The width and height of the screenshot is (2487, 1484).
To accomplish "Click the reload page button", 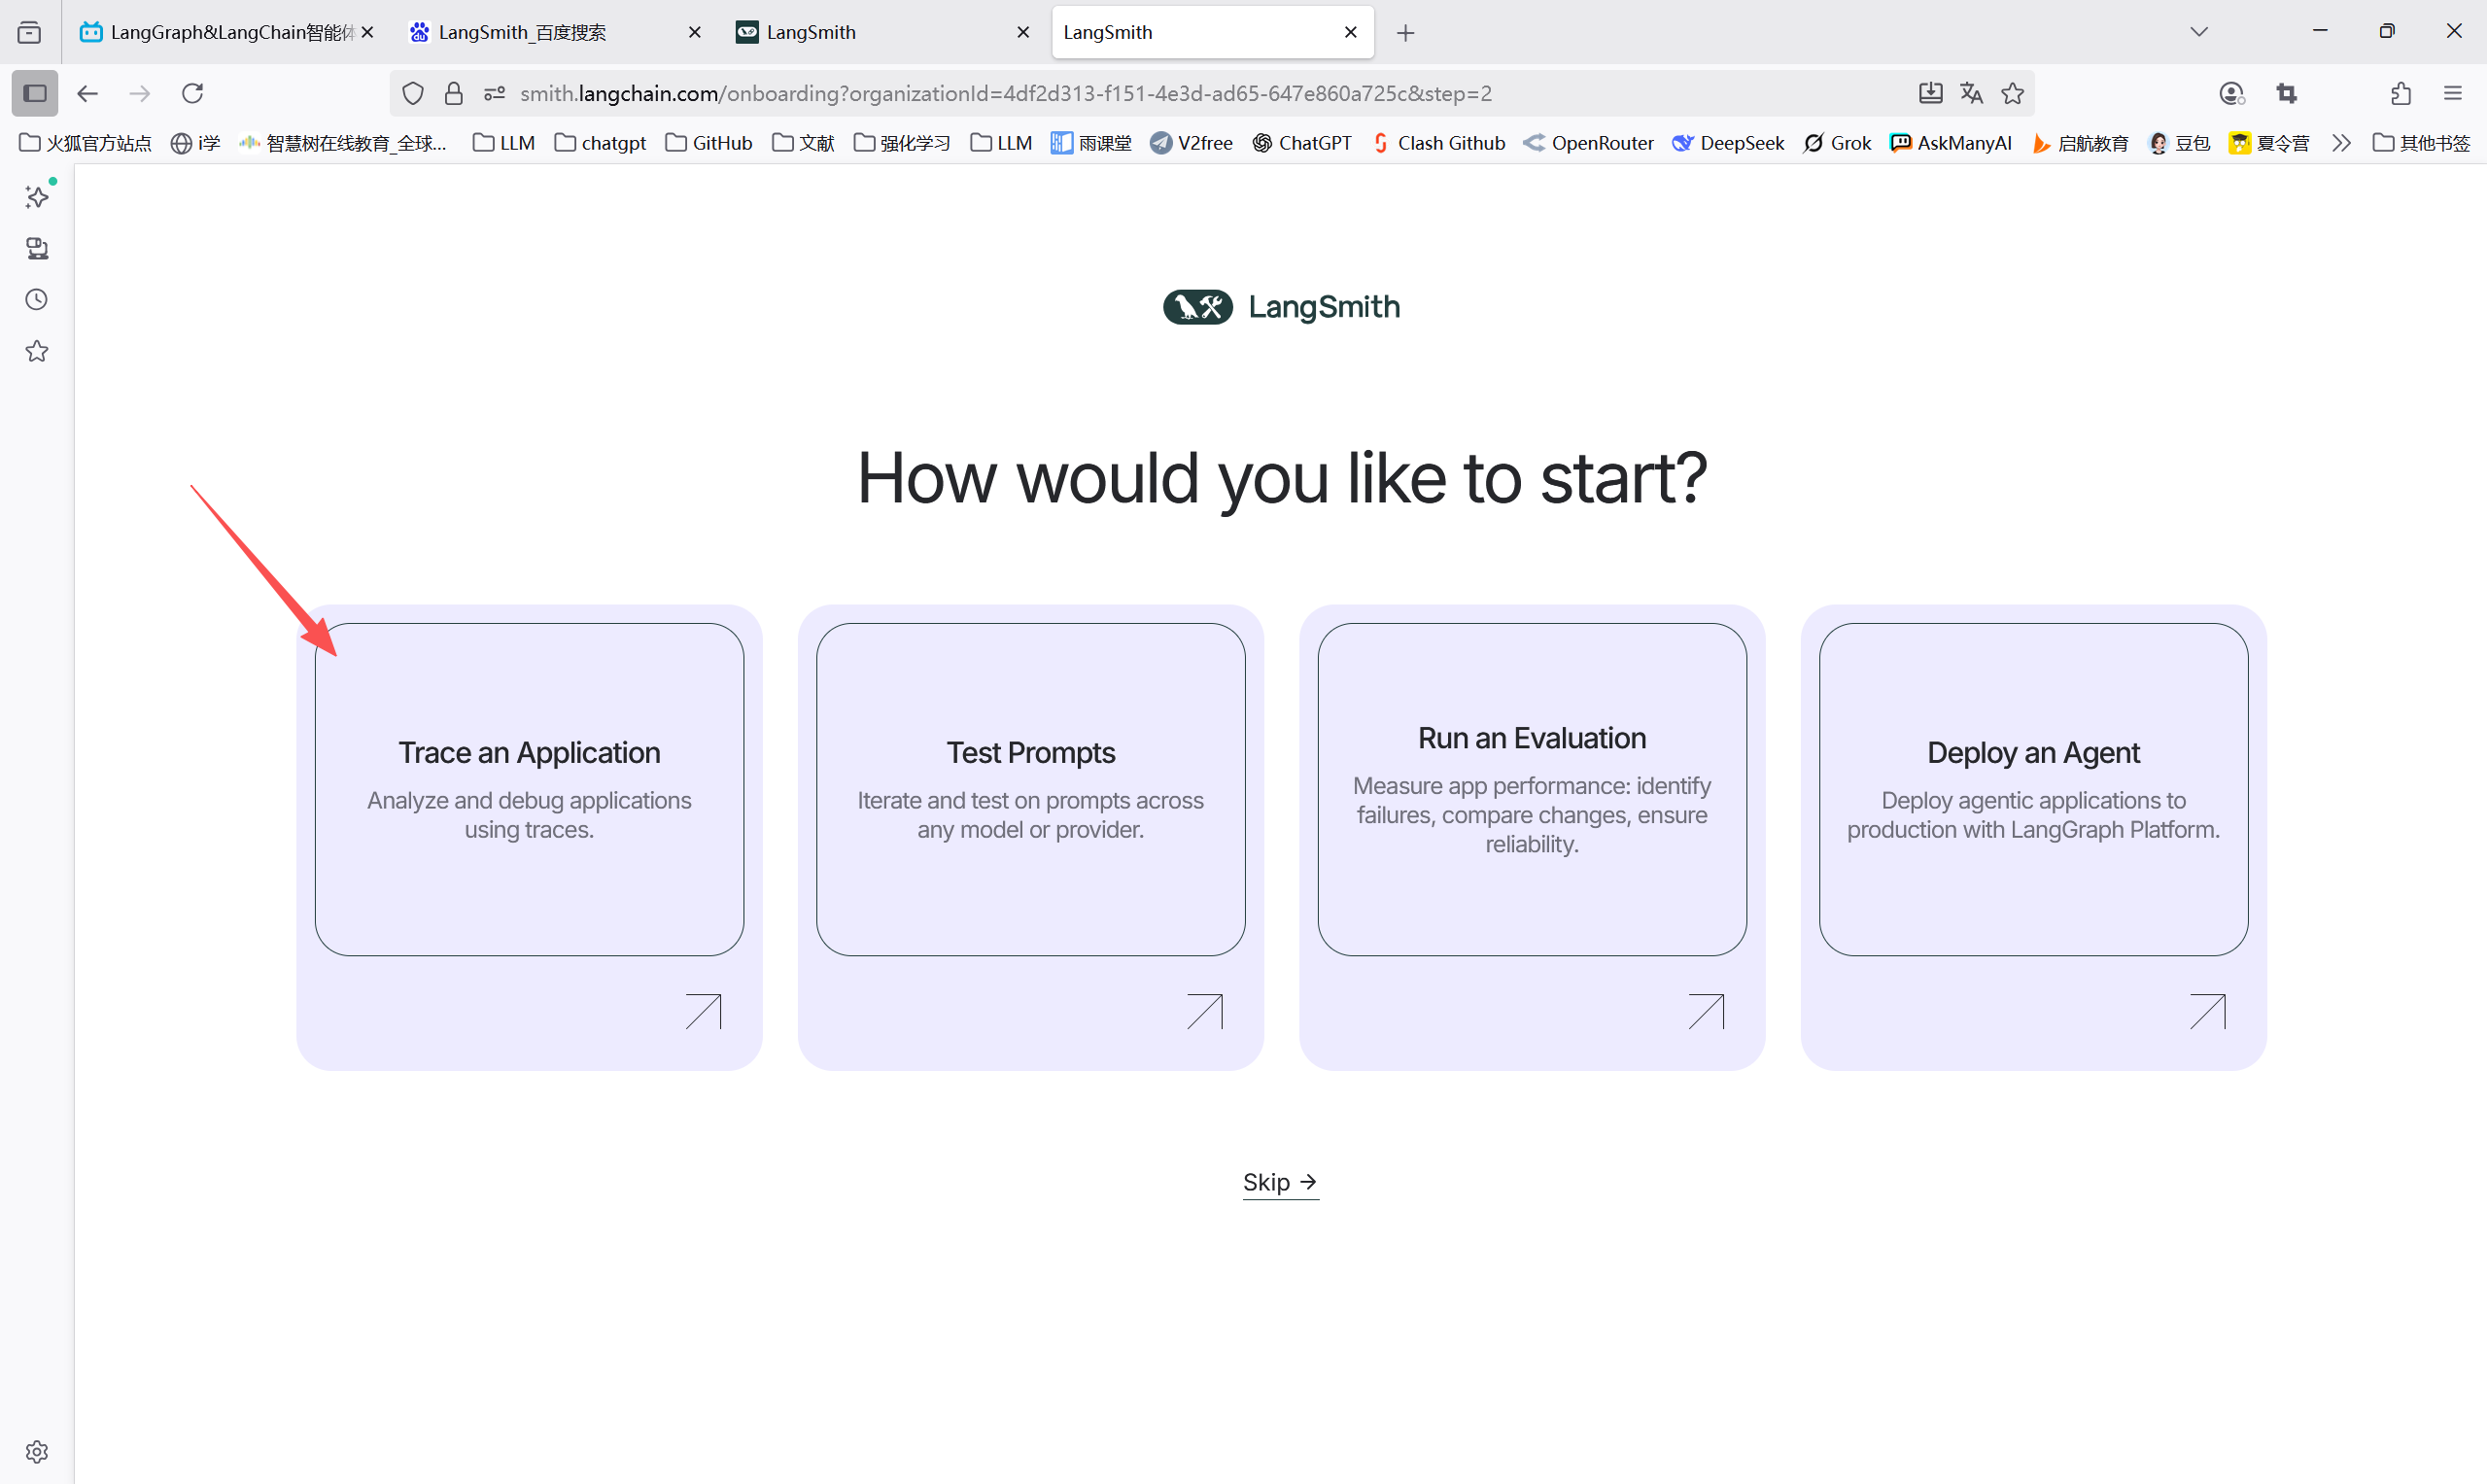I will tap(193, 93).
